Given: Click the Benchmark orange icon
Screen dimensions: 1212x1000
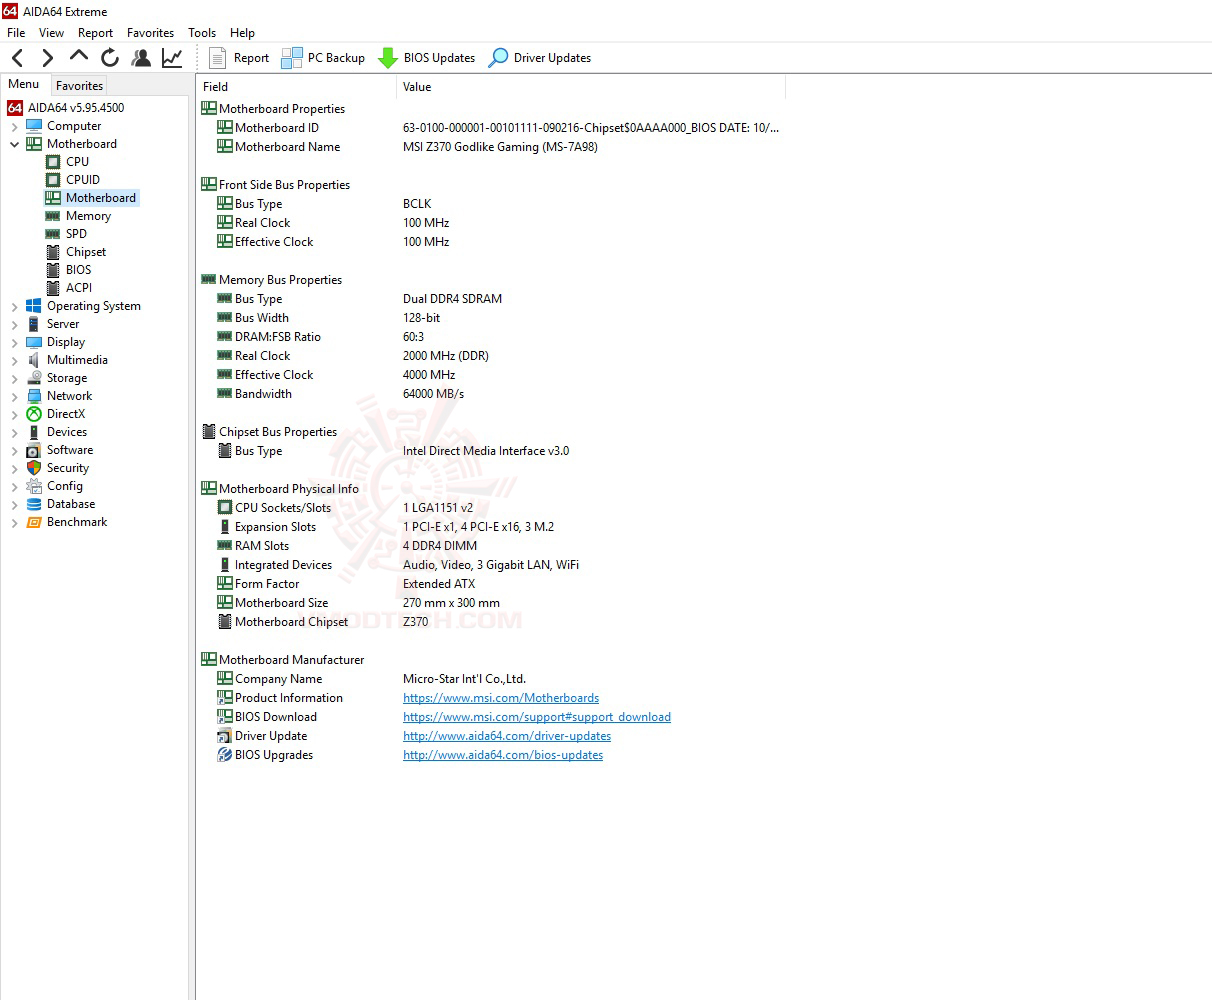Looking at the screenshot, I should 34,522.
